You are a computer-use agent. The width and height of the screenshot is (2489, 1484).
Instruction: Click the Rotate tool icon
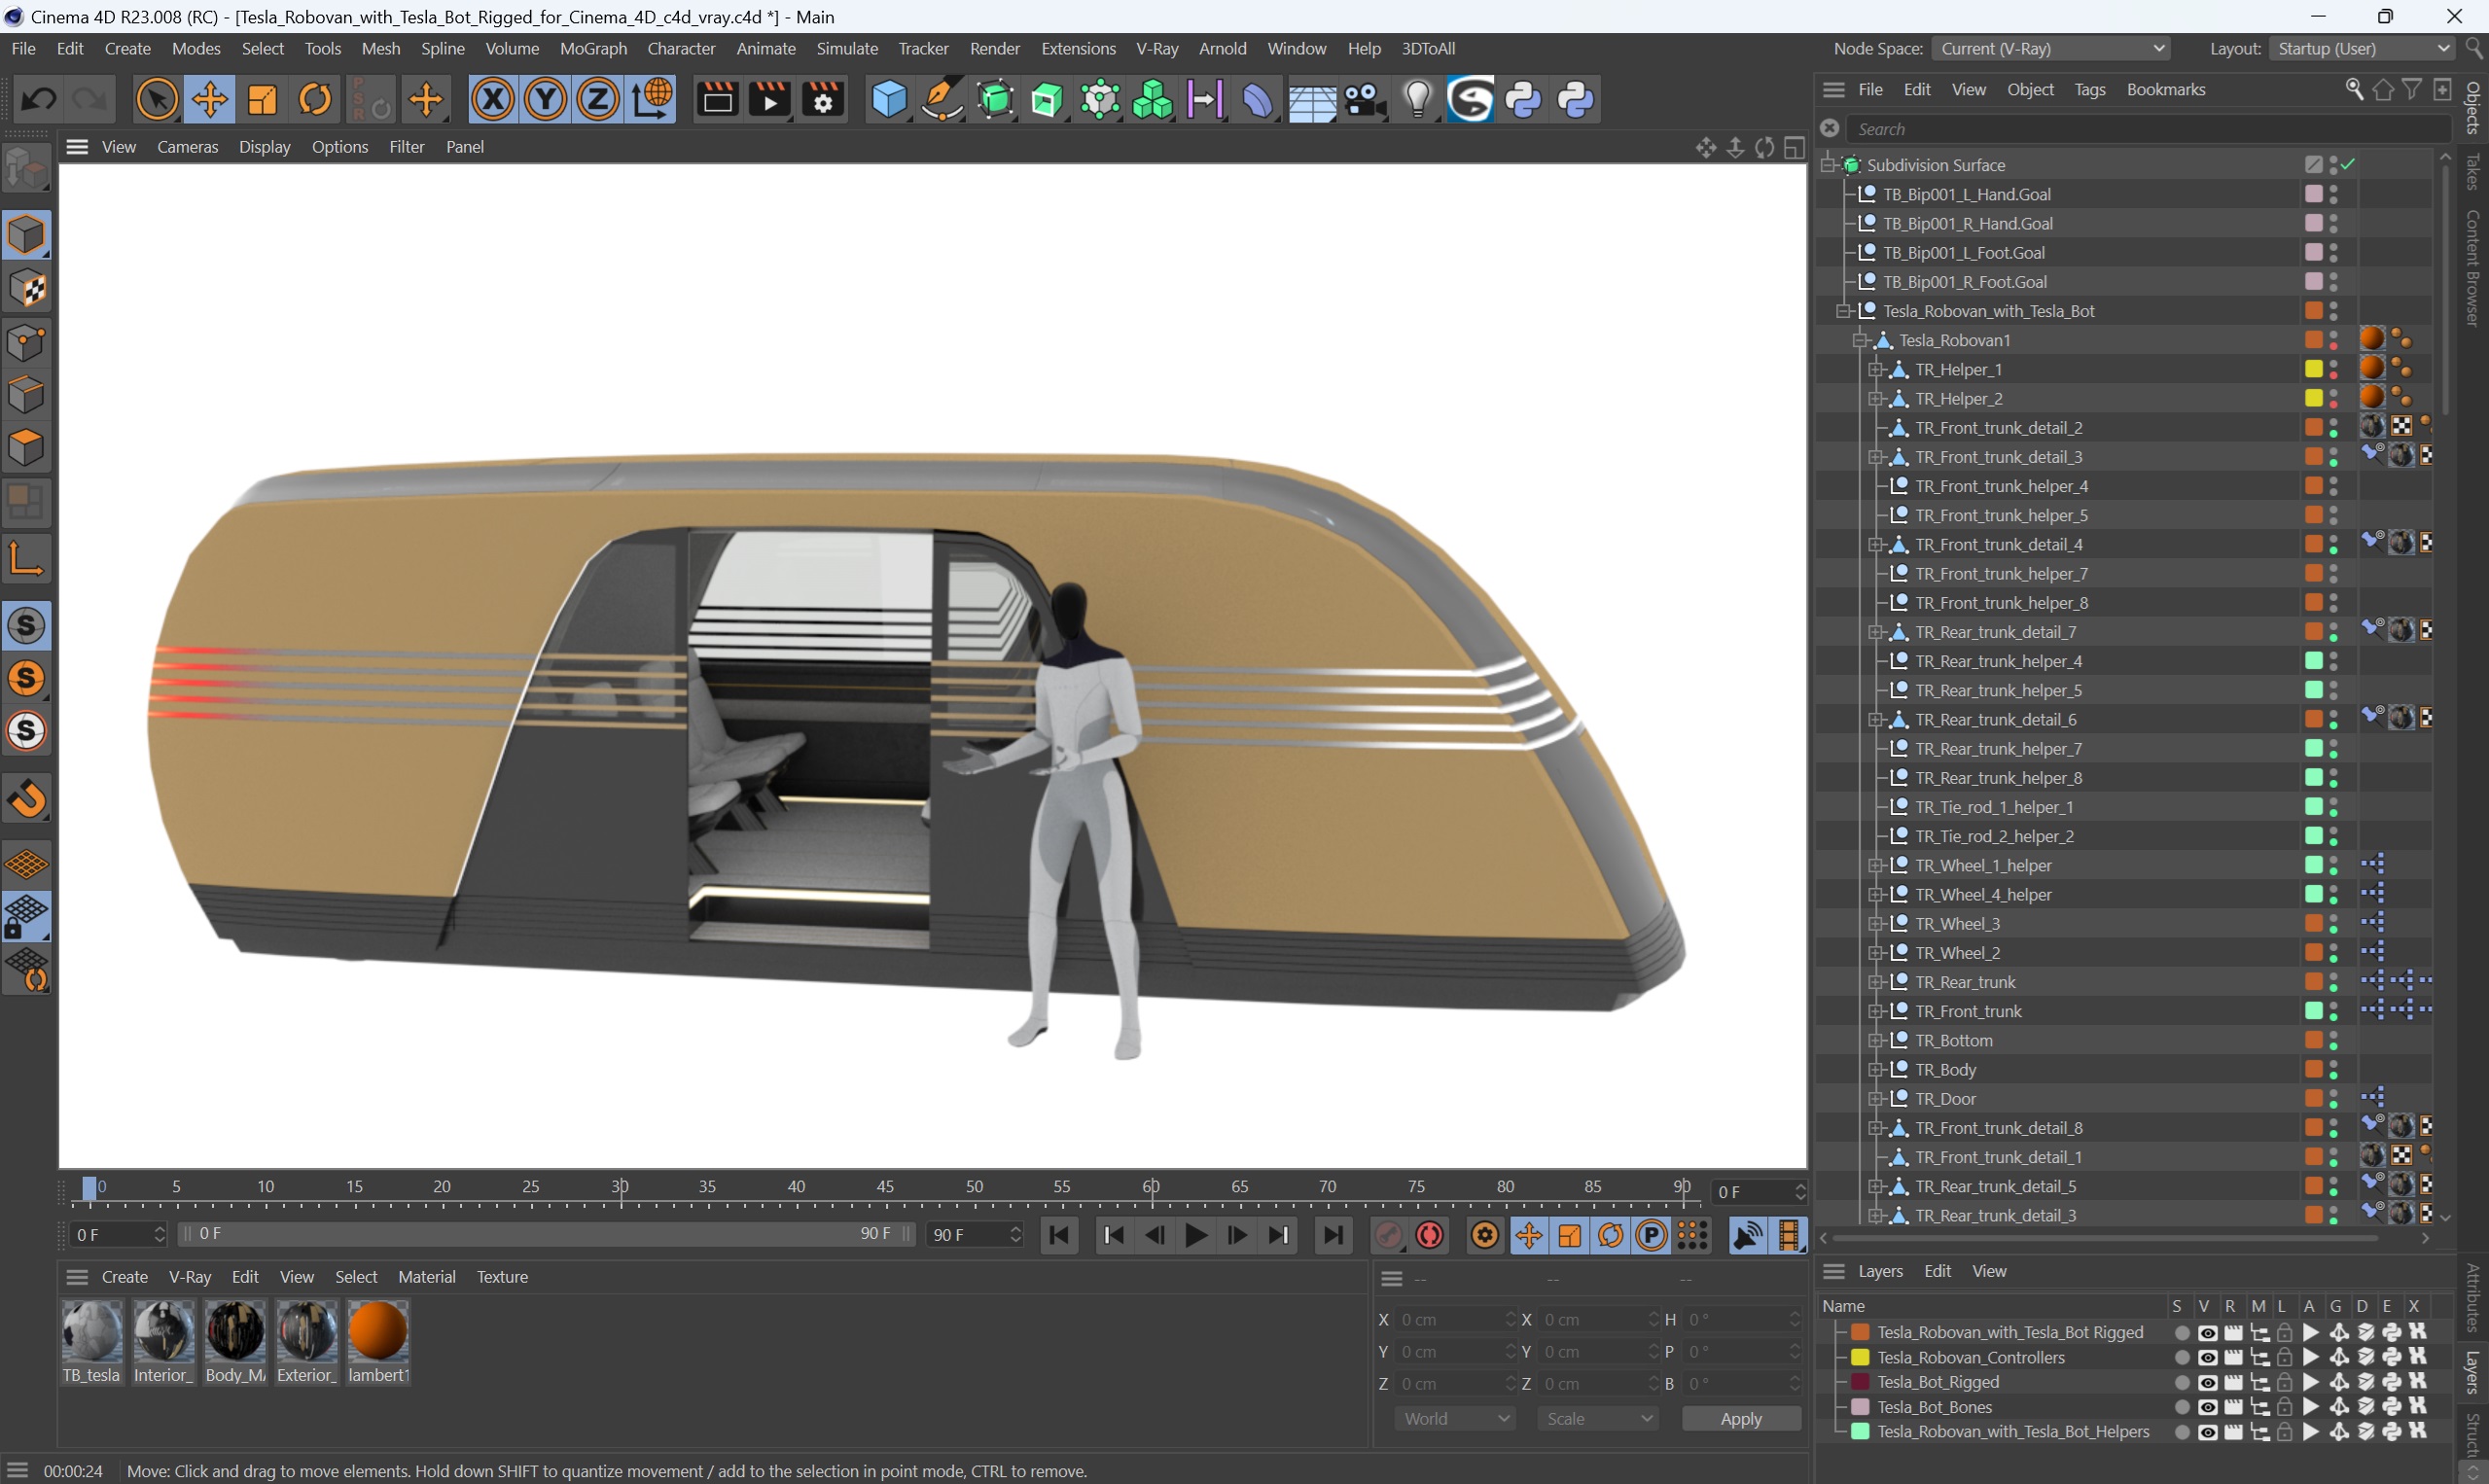point(314,101)
